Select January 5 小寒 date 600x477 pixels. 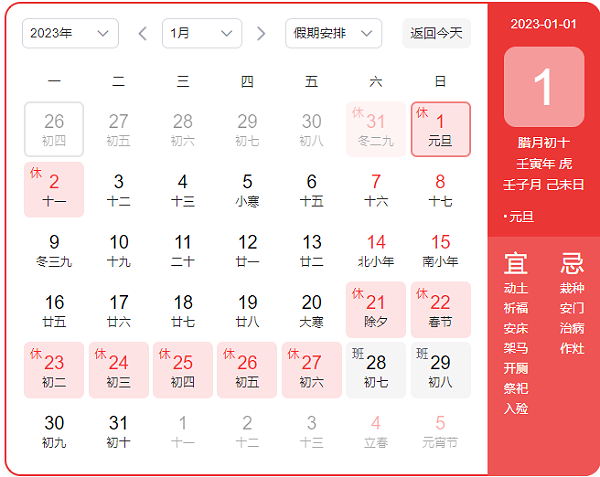pyautogui.click(x=247, y=189)
